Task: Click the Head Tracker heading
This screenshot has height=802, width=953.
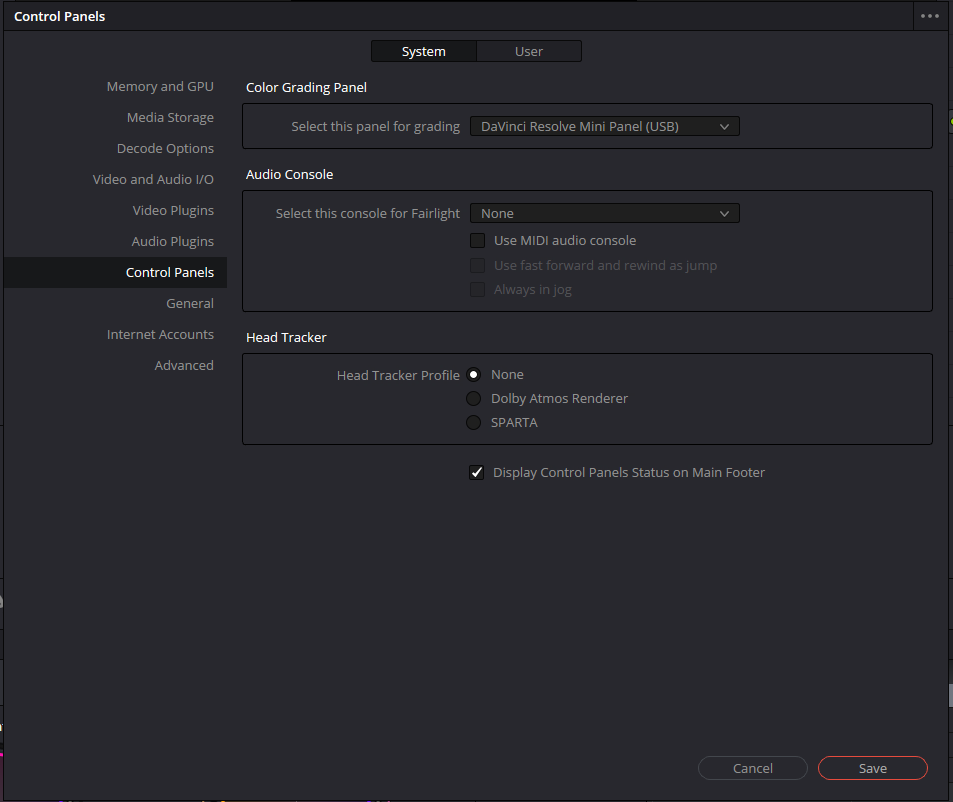Action: coord(286,337)
